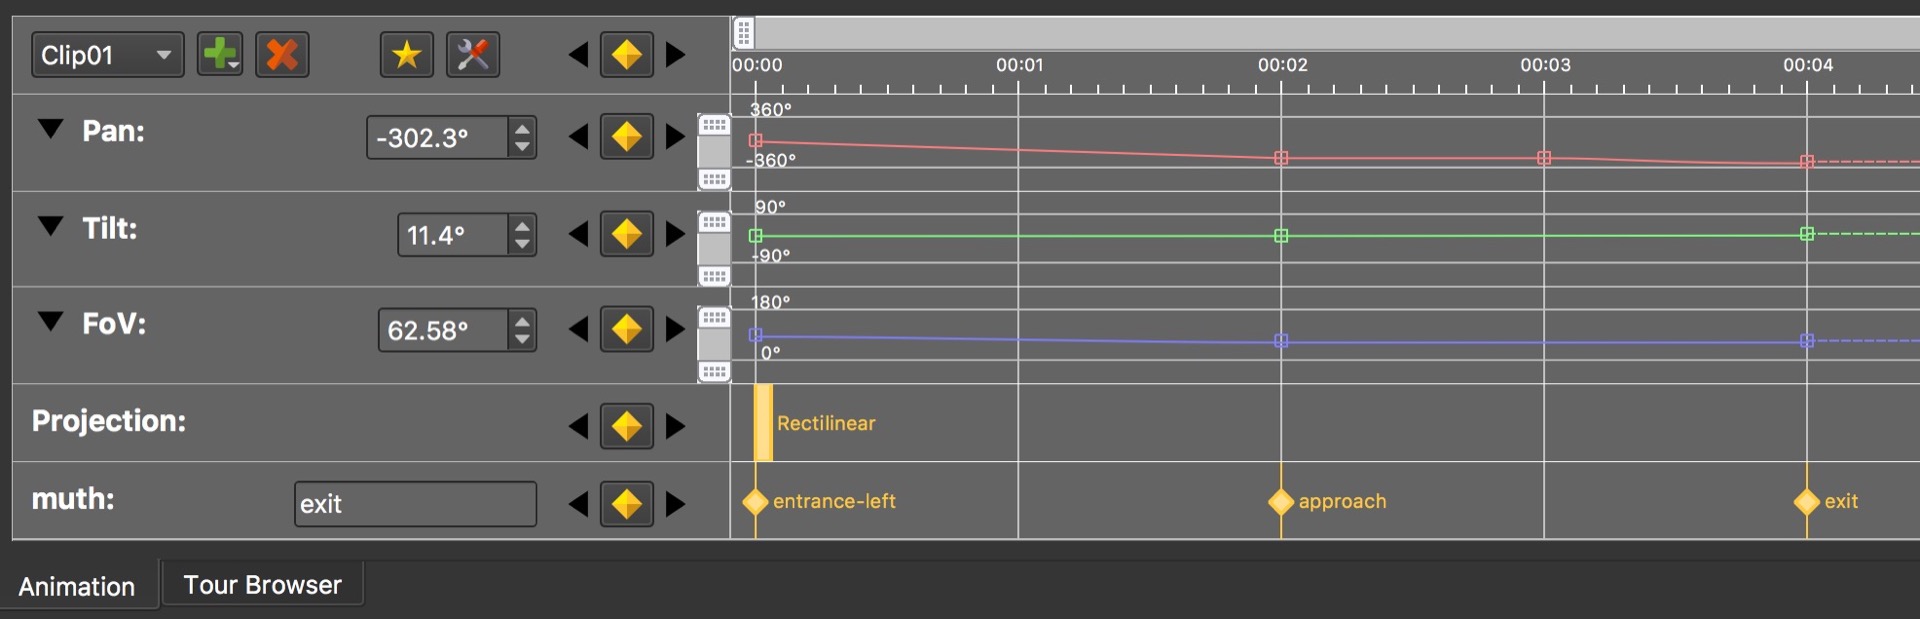Select the Pan keyframe at 00:00
1920x619 pixels.
(756, 141)
